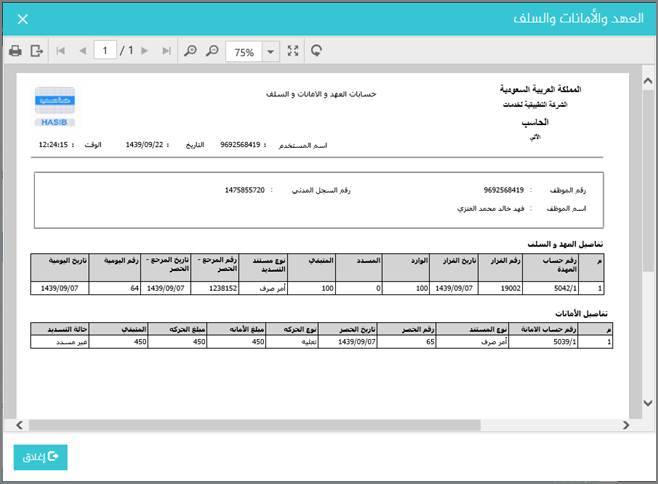The width and height of the screenshot is (658, 484).
Task: Select employee number 9692568419 in details box
Action: click(504, 190)
